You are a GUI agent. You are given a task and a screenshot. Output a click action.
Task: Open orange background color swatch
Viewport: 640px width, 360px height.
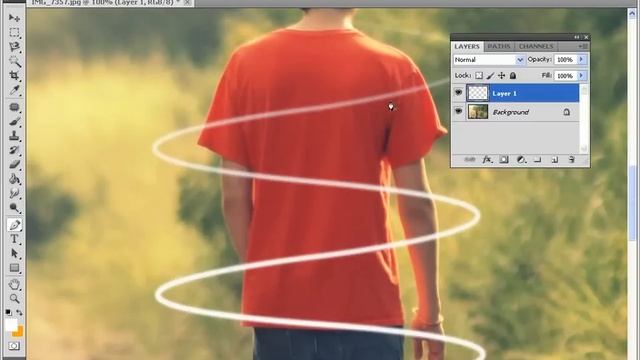pos(19,332)
